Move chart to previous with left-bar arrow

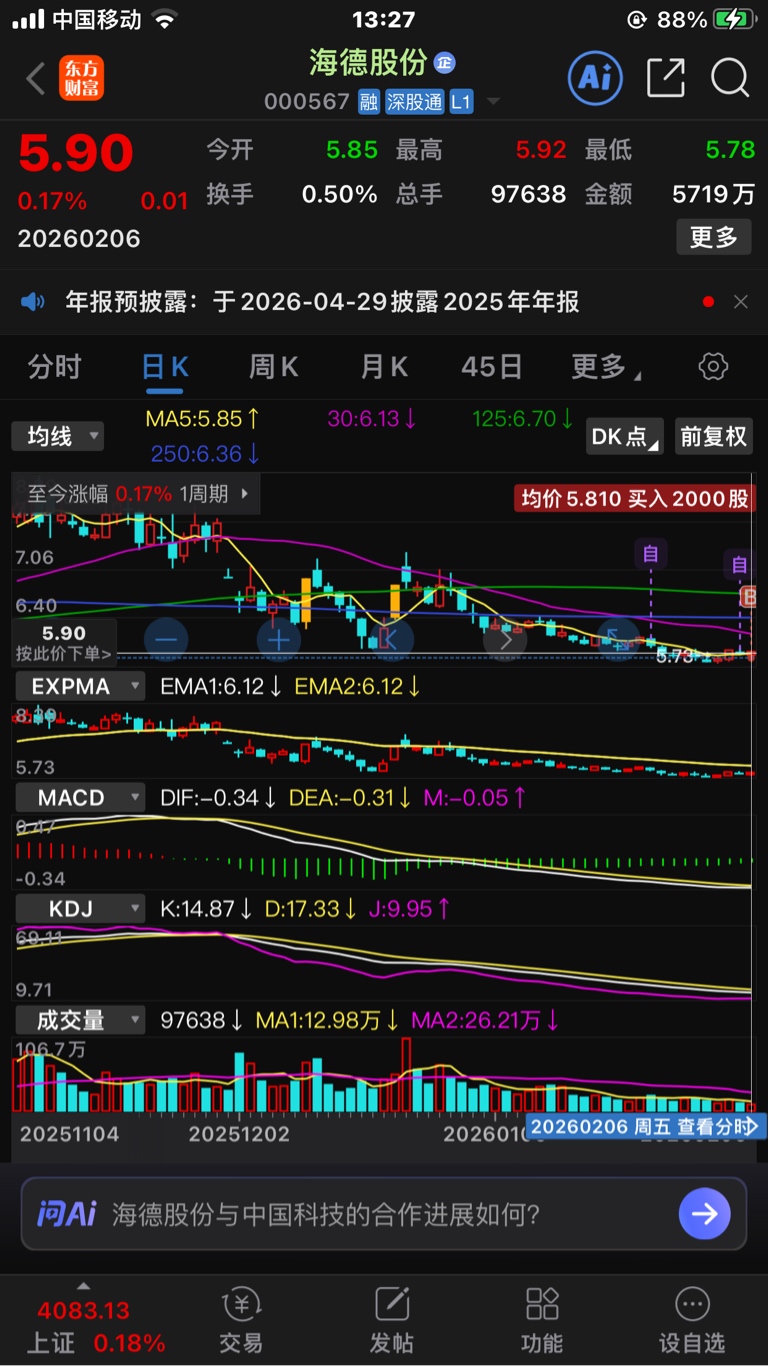[x=391, y=640]
